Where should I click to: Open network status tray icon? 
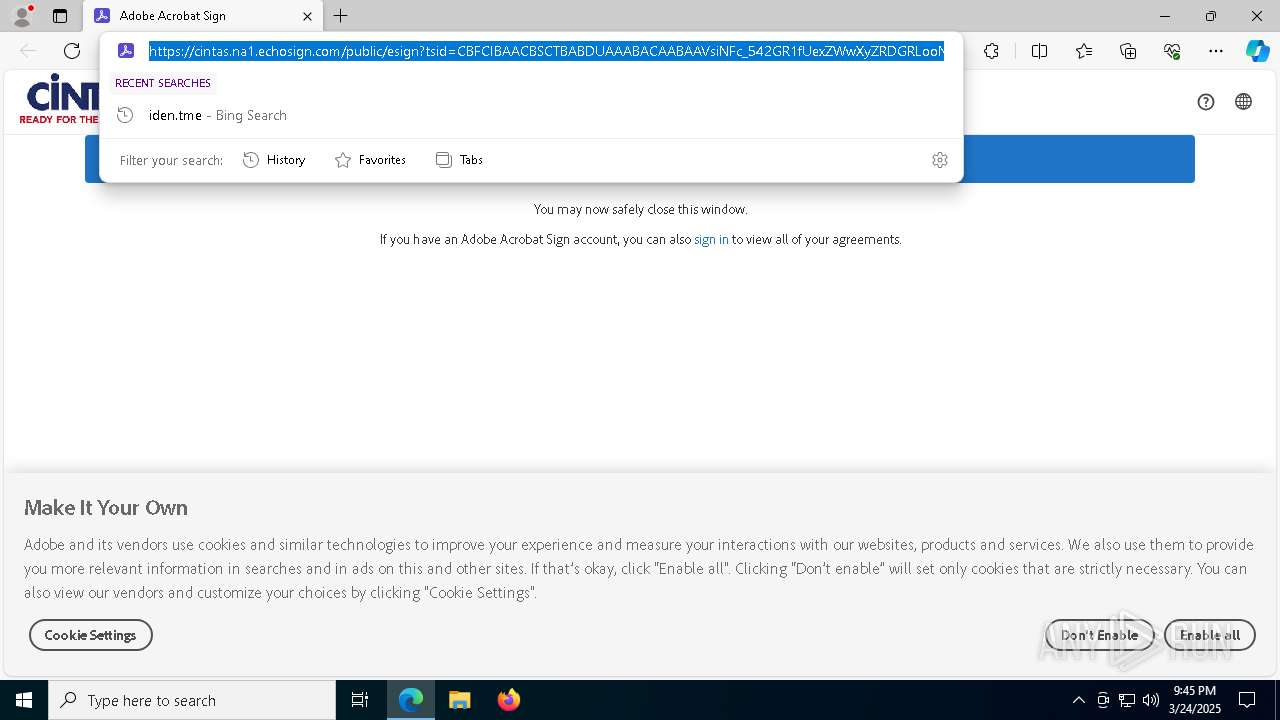1127,700
